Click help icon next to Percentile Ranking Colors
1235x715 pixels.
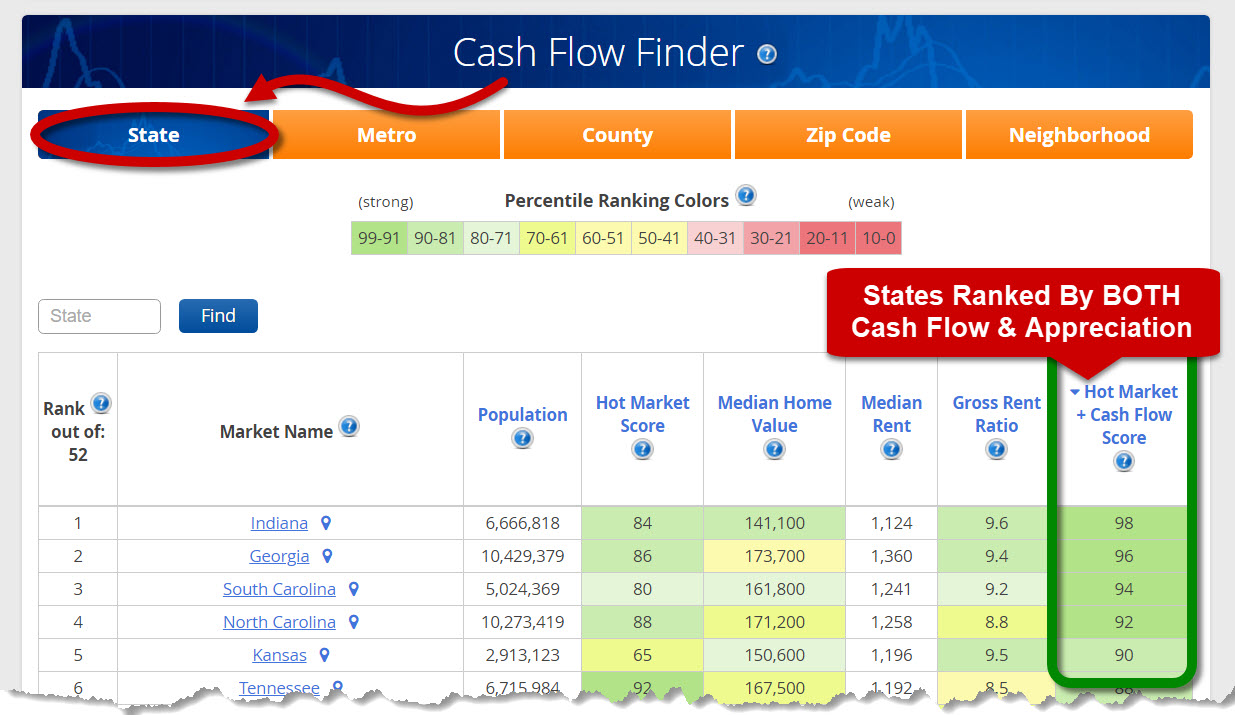[x=745, y=195]
